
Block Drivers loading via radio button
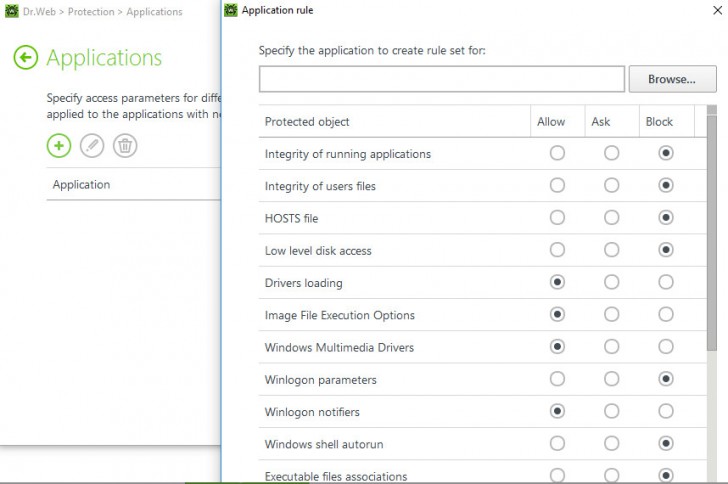(665, 282)
